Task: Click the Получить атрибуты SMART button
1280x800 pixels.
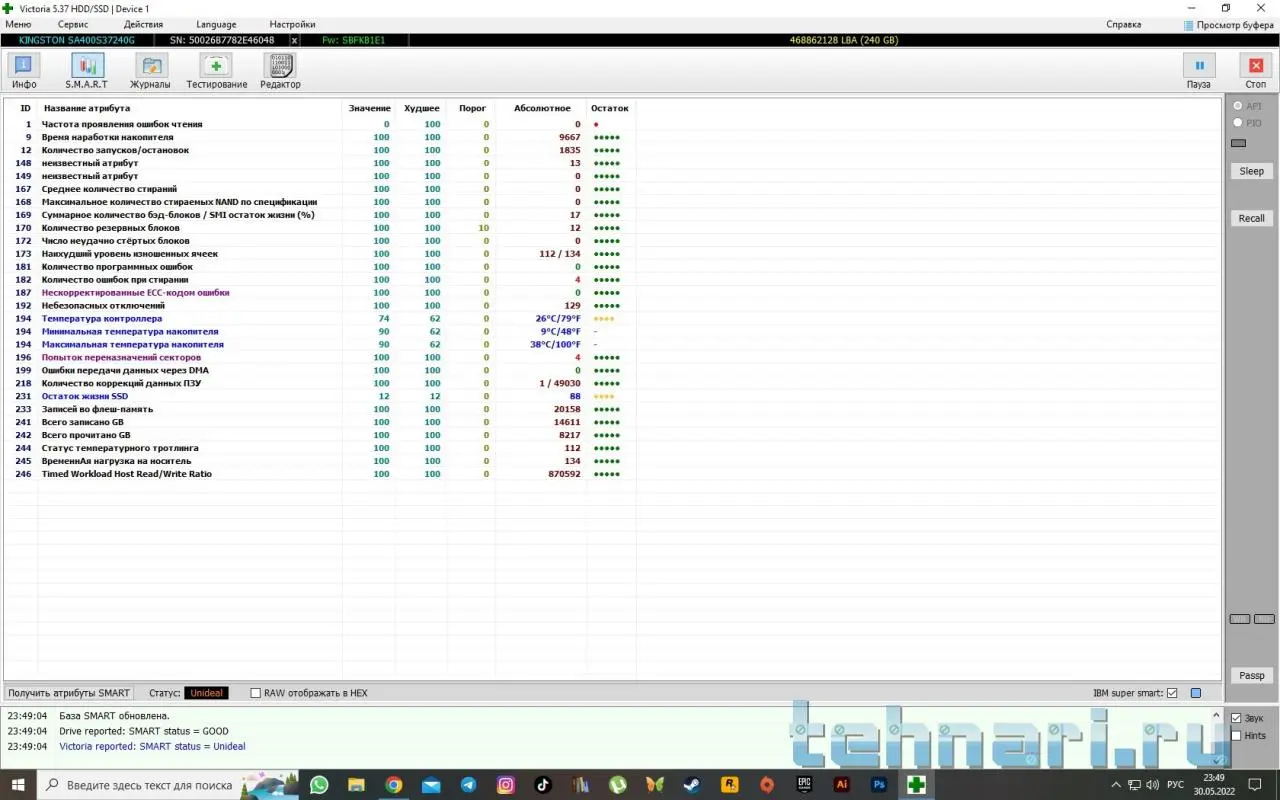Action: pos(69,693)
